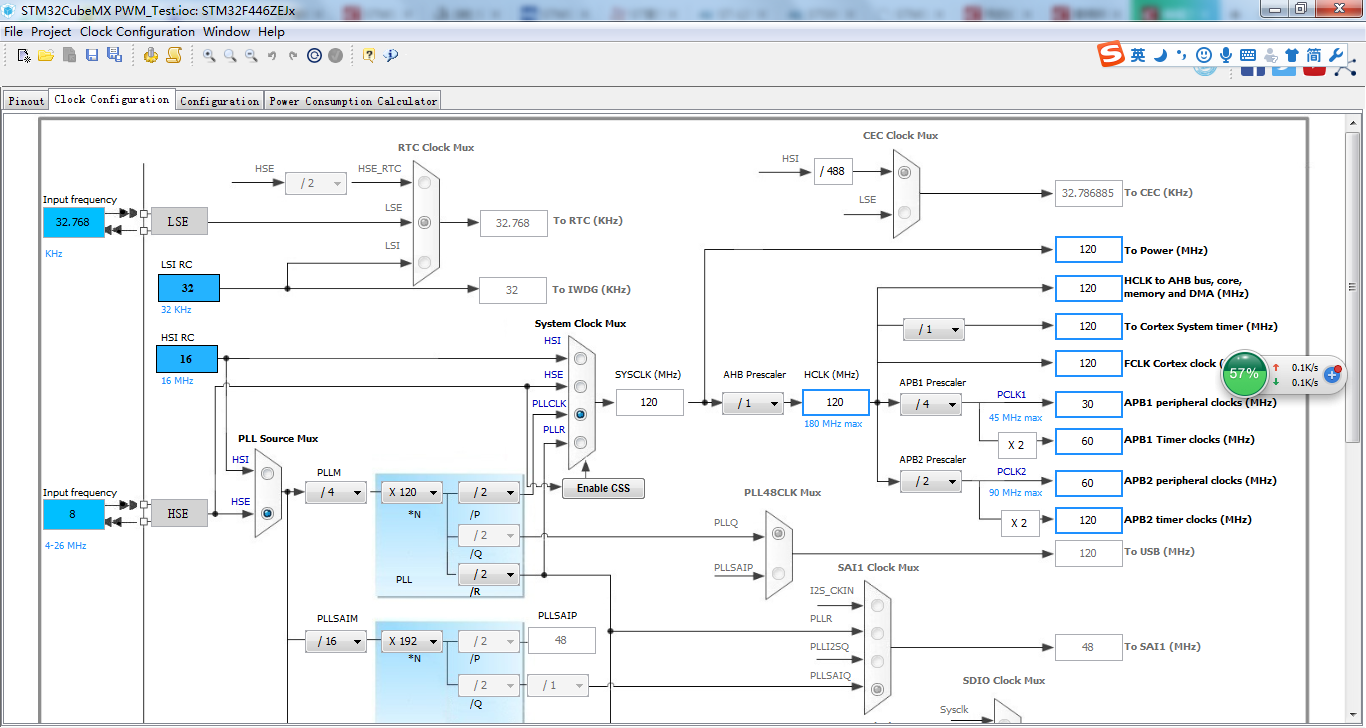Click the Sogou punctuation toggle icon
This screenshot has height=728, width=1366.
[1181, 55]
